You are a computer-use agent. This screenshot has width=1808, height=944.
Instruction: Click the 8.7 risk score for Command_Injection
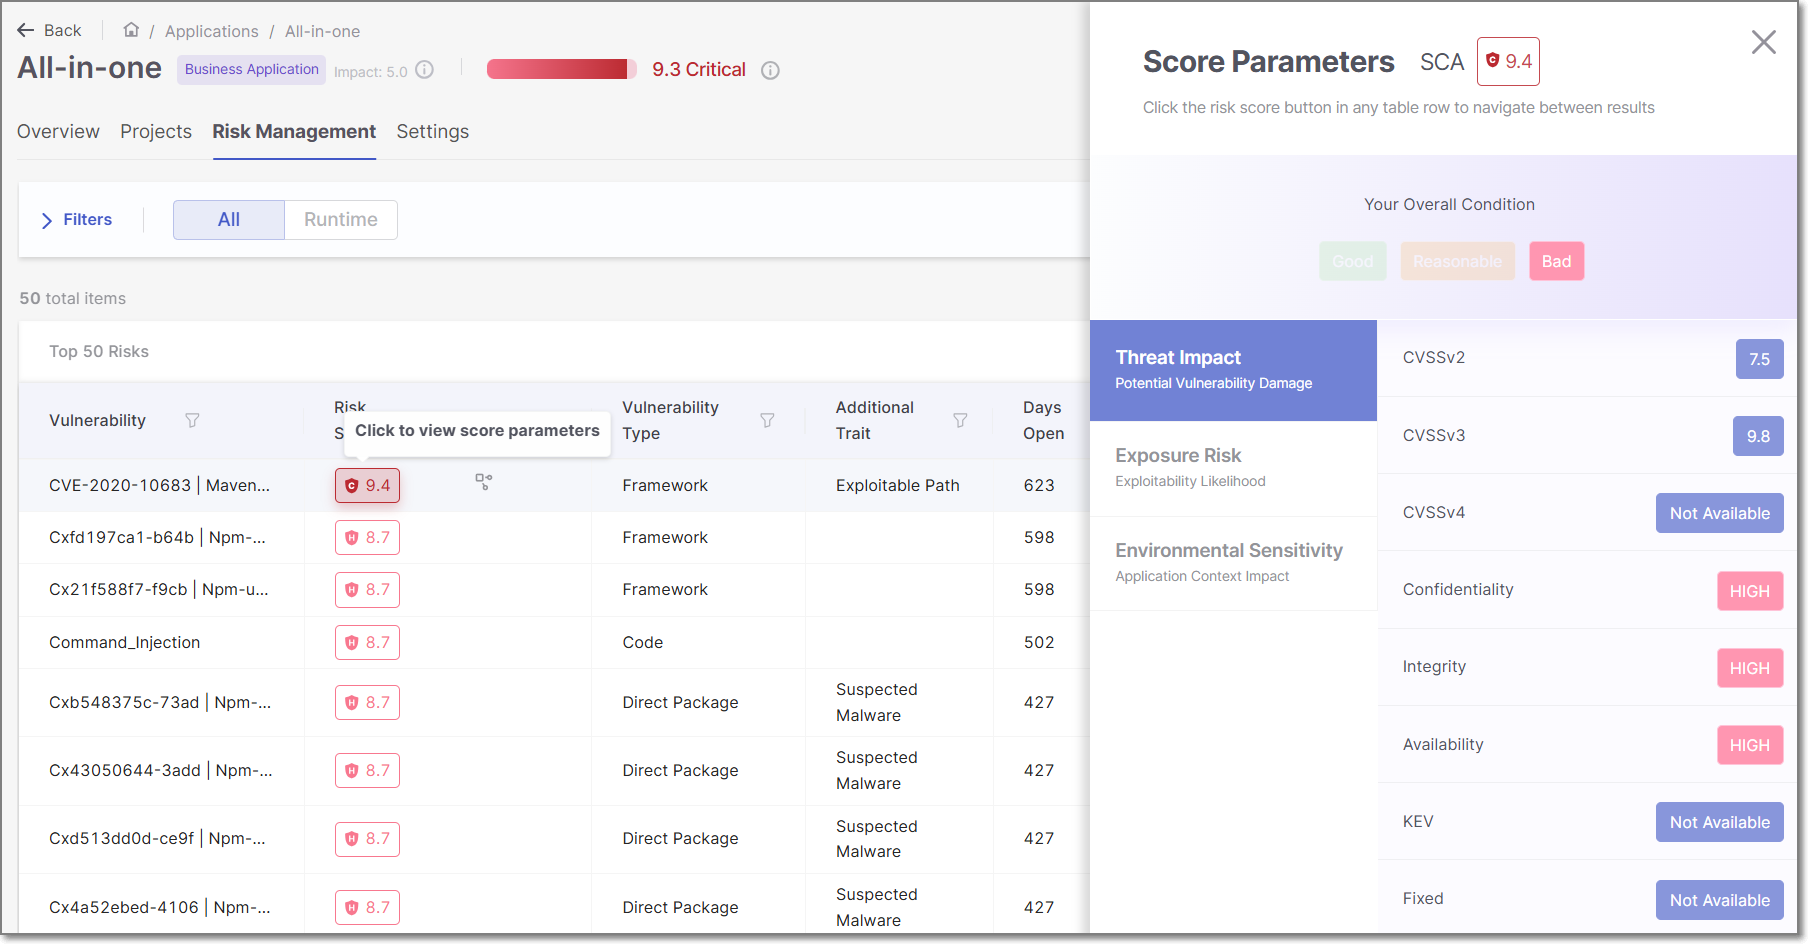(367, 642)
